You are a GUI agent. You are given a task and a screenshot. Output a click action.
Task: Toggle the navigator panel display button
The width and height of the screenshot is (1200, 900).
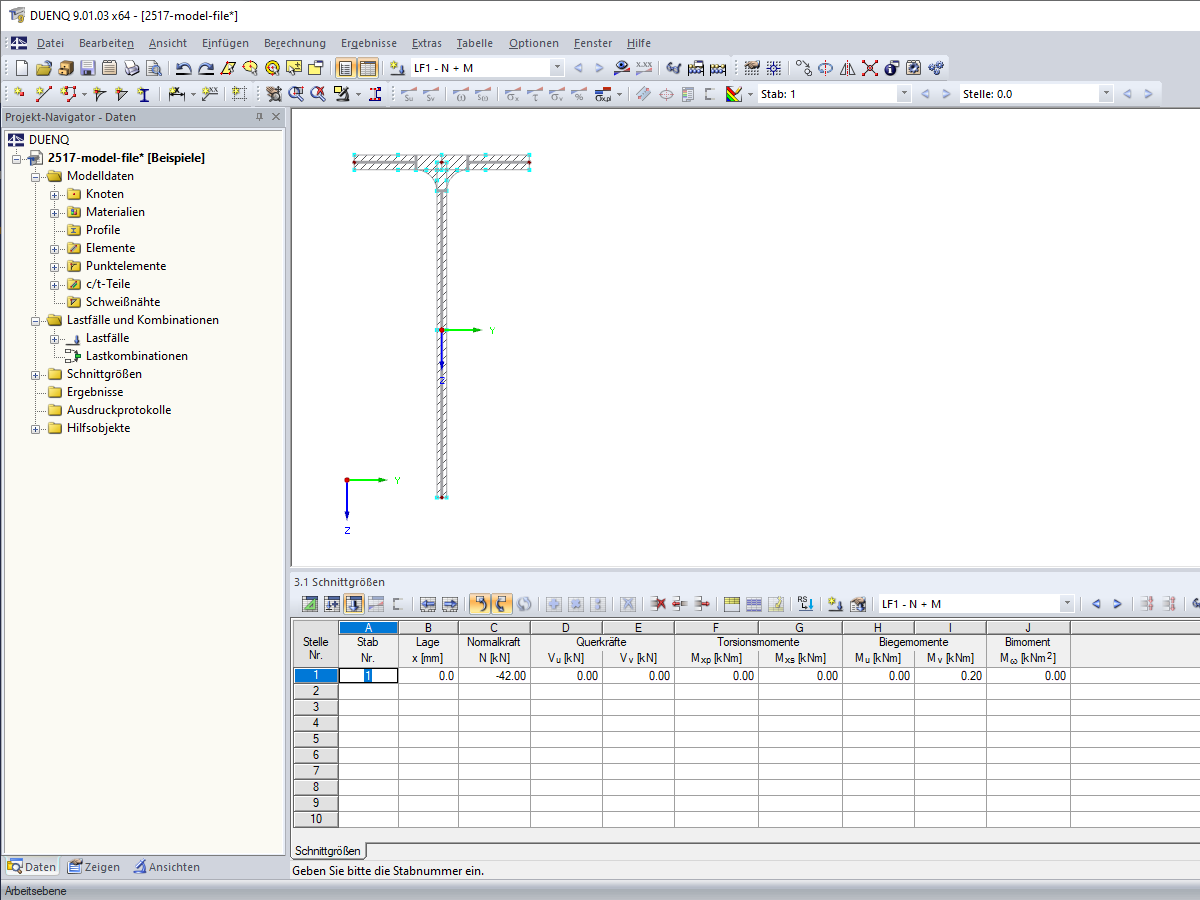coord(345,68)
